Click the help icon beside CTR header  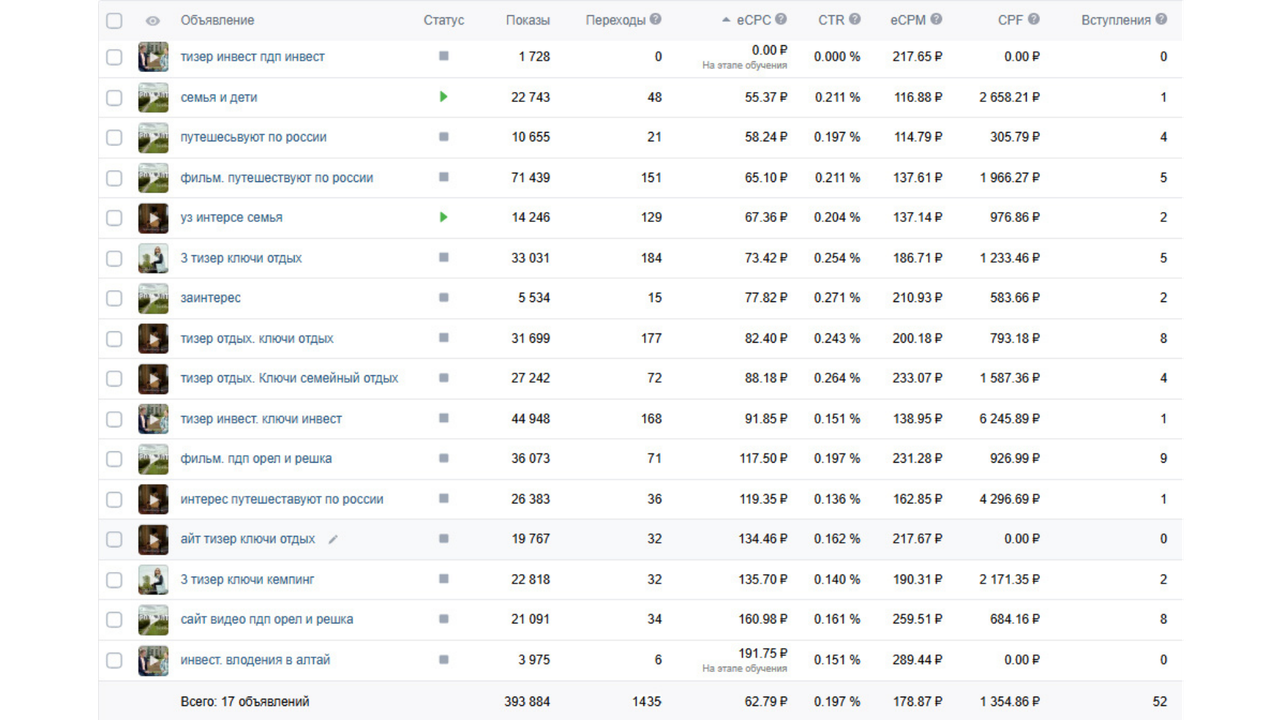pos(855,19)
